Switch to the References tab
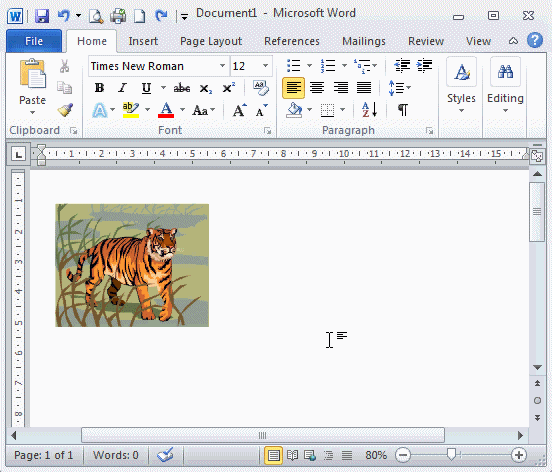Screen dimensions: 552x472 point(292,41)
